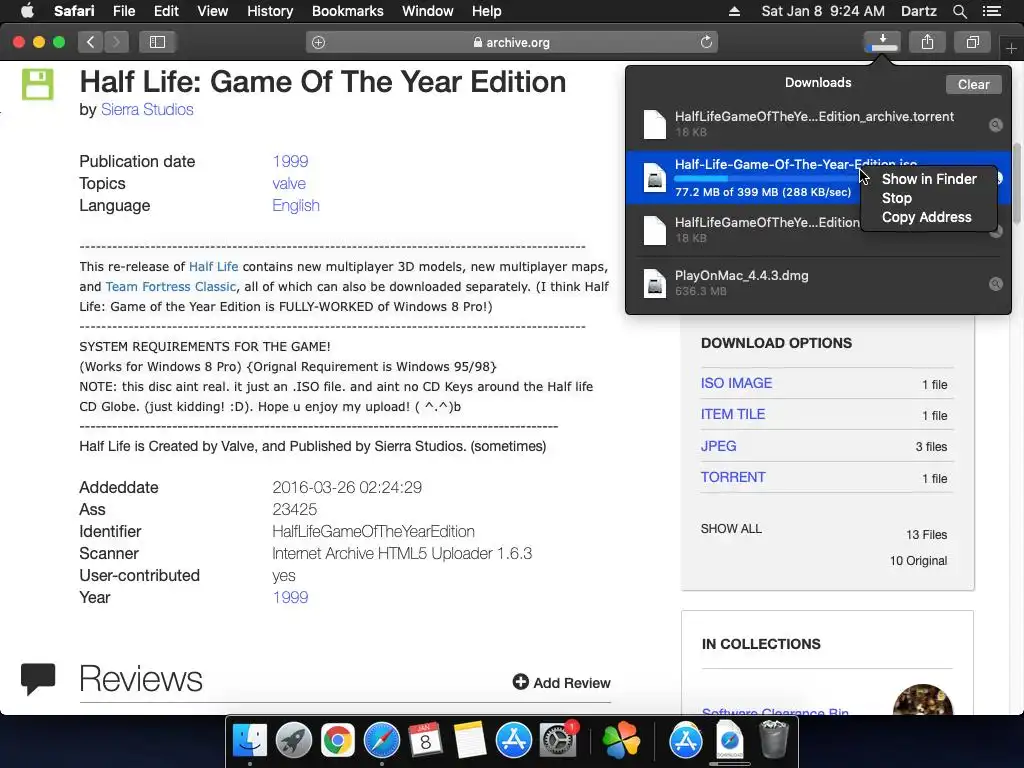Viewport: 1024px width, 768px height.
Task: Open the Team Fortress Classic link
Action: (x=170, y=286)
